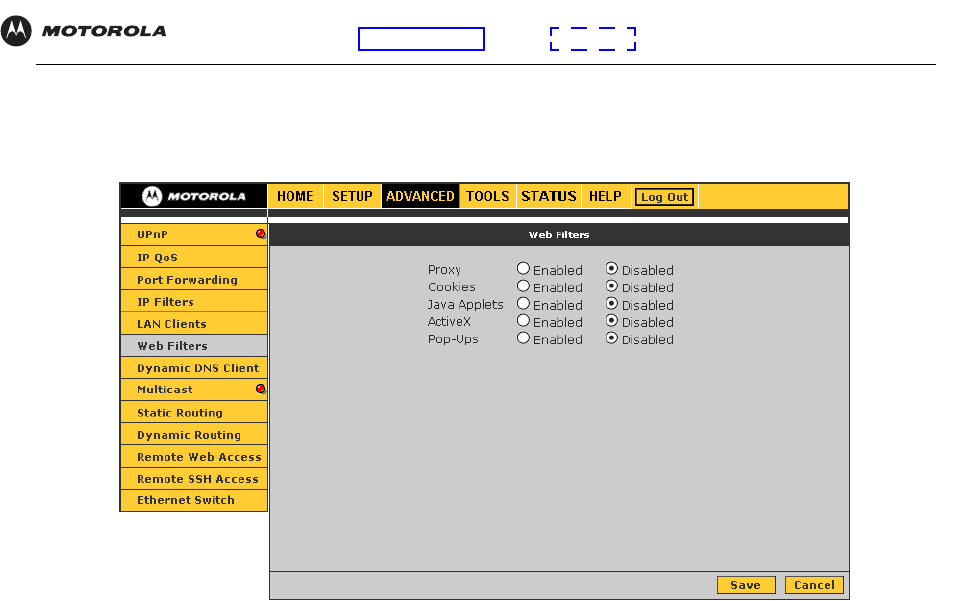Go to Dynamic Routing page
Image resolution: width=965 pixels, height=601 pixels.
[x=194, y=434]
